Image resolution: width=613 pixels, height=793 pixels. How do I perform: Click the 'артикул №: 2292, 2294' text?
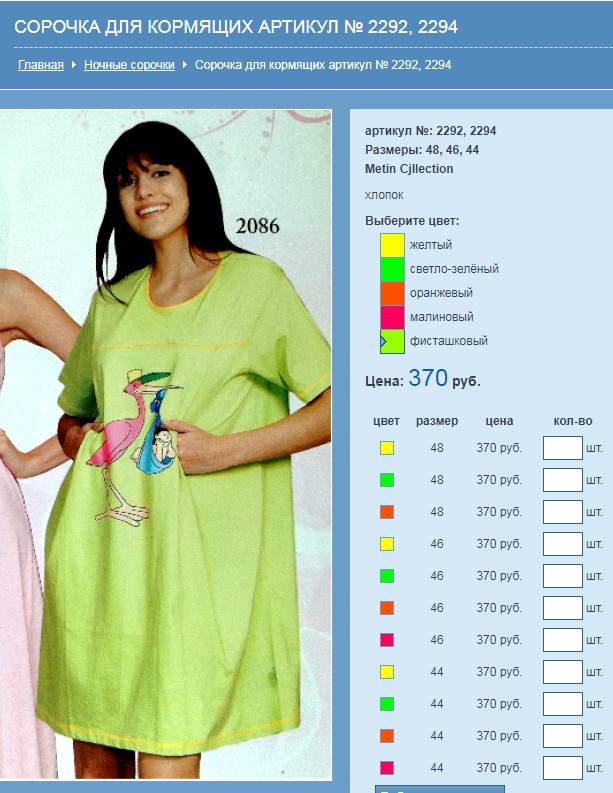[430, 131]
